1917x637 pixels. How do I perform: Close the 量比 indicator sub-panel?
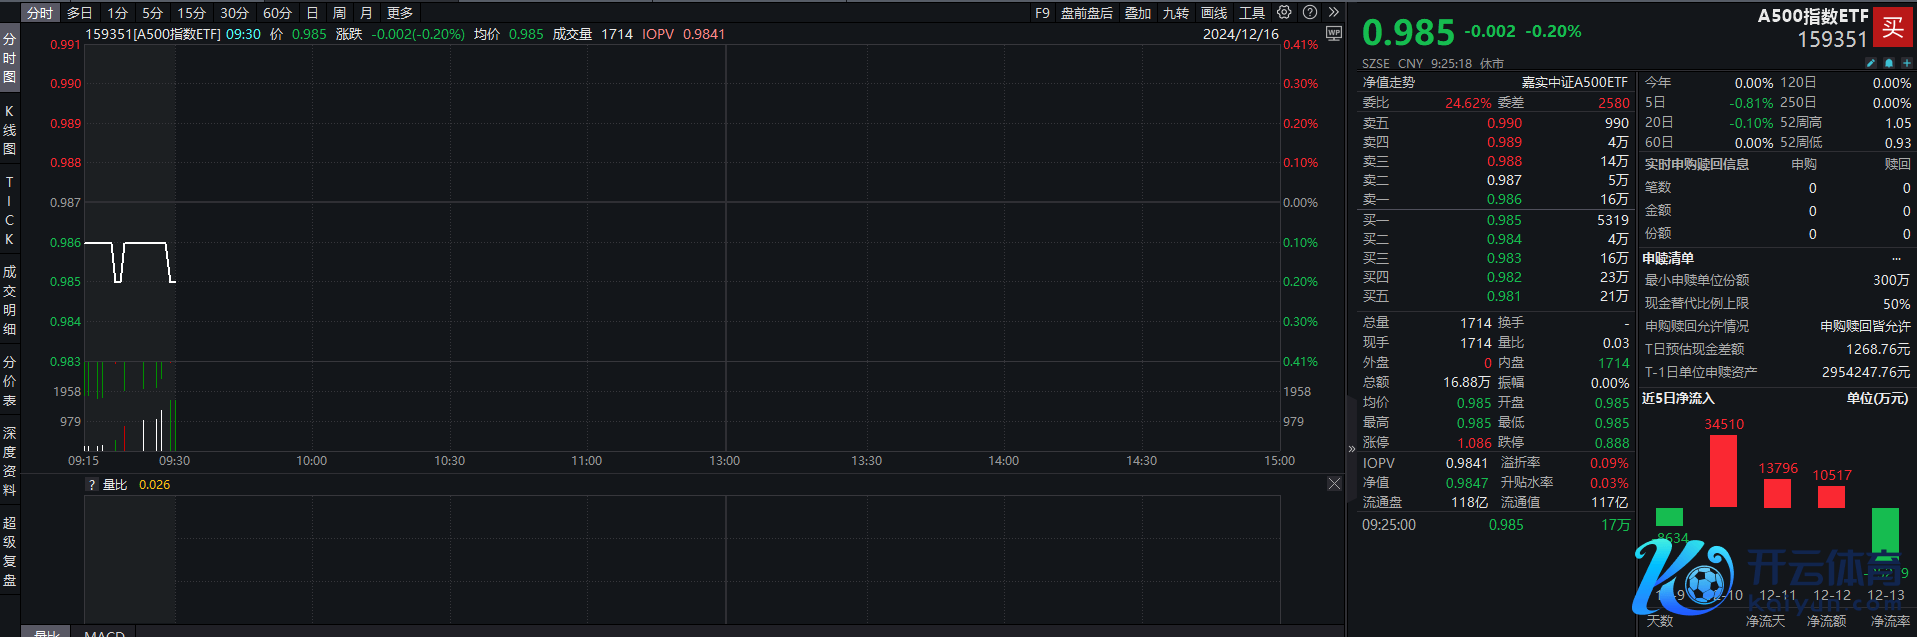click(x=1334, y=484)
